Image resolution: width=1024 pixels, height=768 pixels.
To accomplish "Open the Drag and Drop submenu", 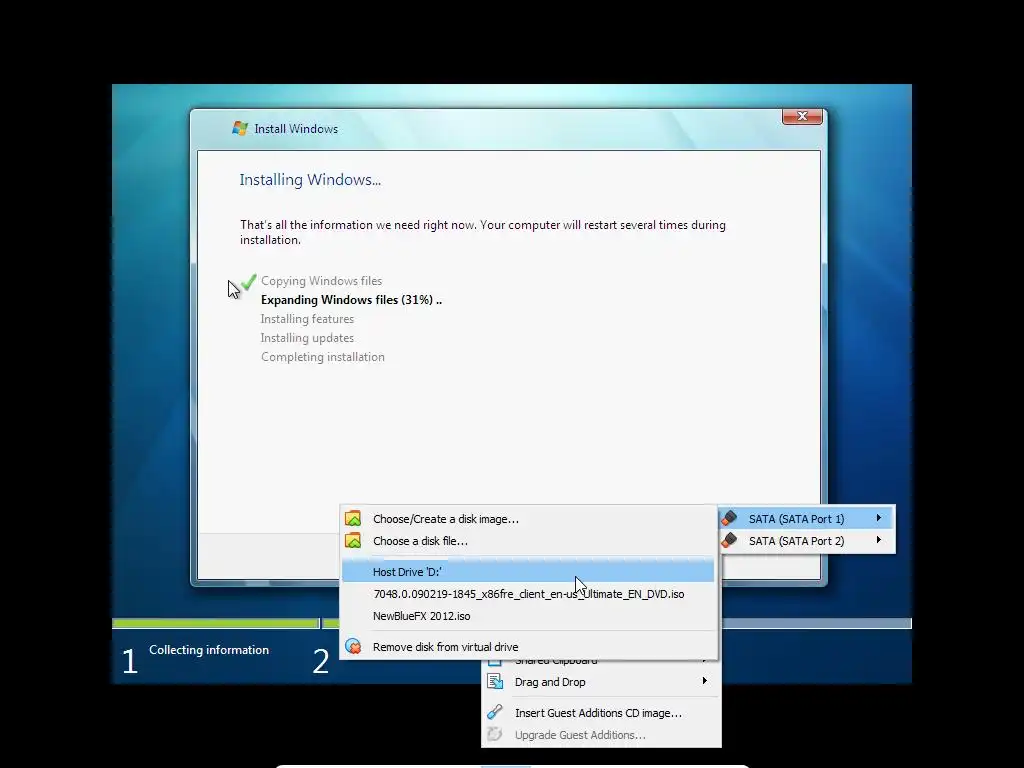I will click(601, 682).
